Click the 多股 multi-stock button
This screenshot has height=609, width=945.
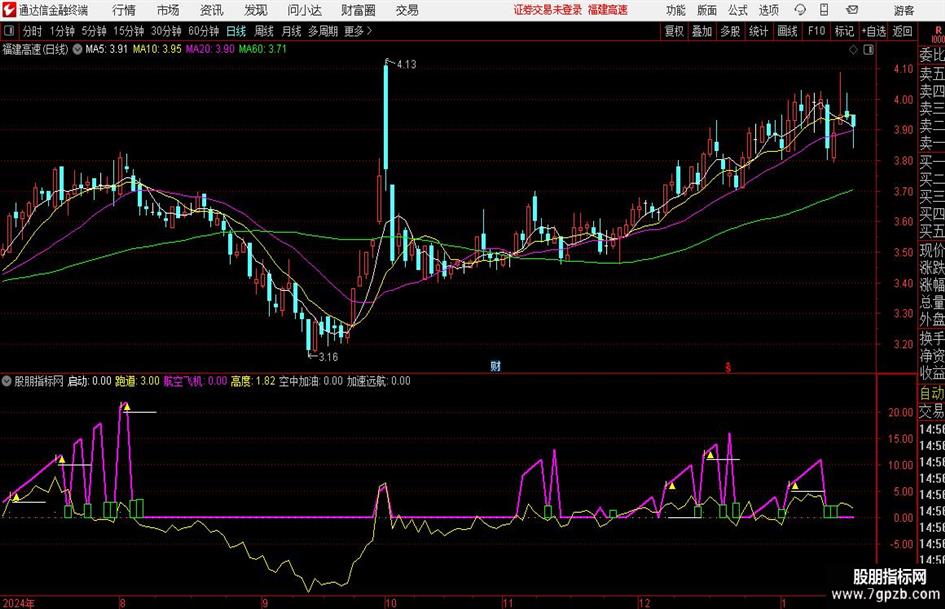pos(730,31)
